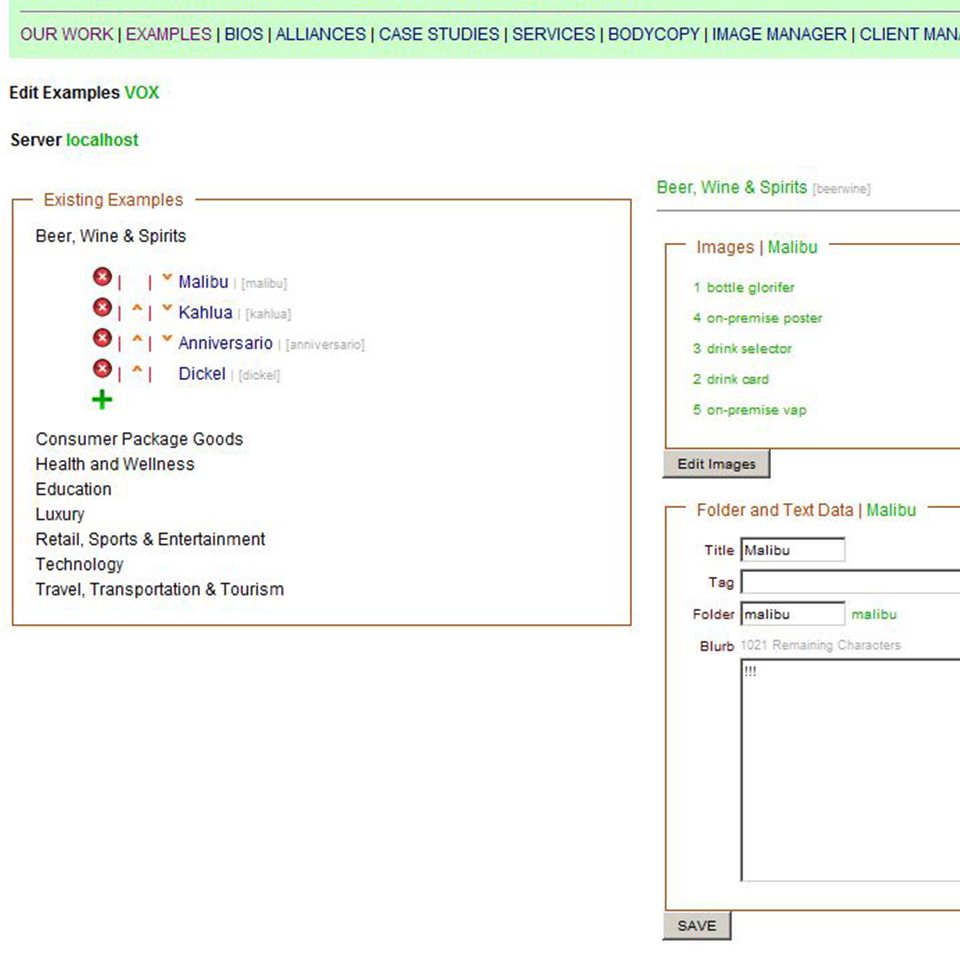Delete the Malibu example
Screen dimensions: 960x960
tap(102, 277)
